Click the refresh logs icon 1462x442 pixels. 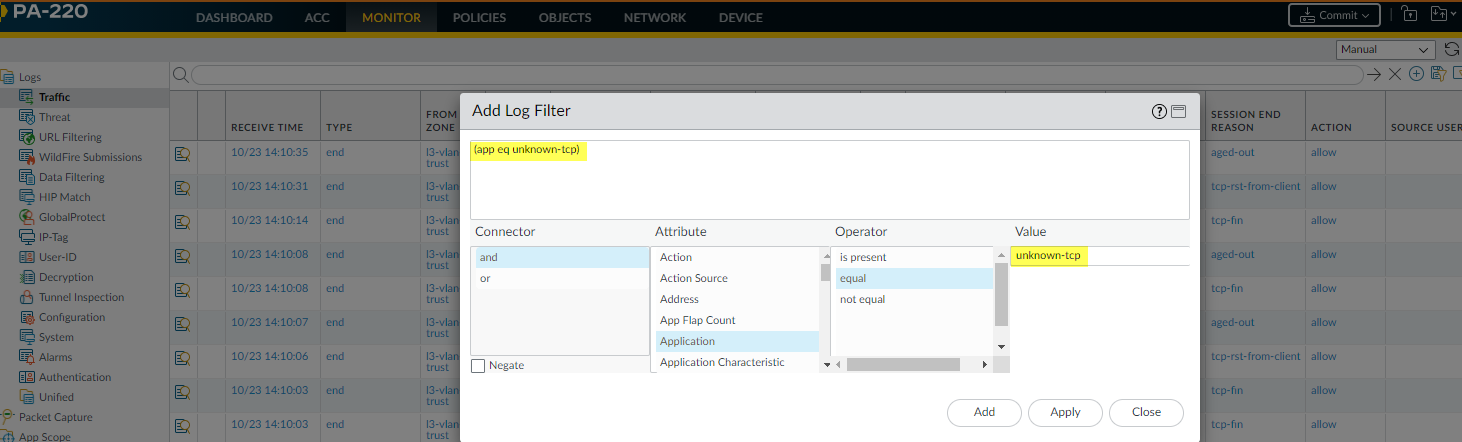click(1452, 49)
